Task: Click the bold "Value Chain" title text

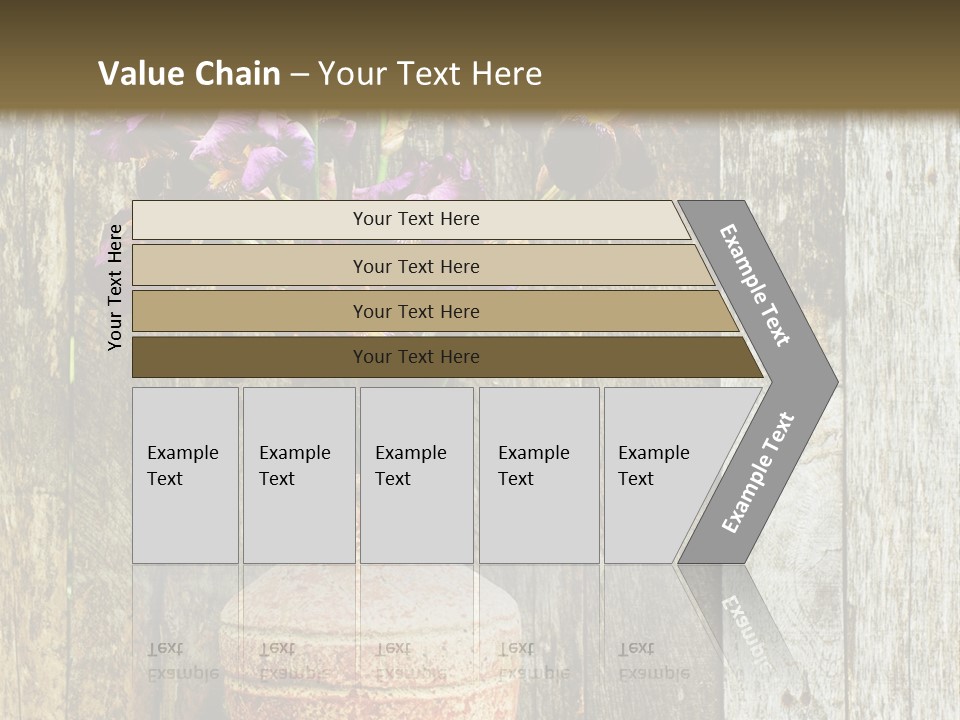Action: click(x=189, y=74)
